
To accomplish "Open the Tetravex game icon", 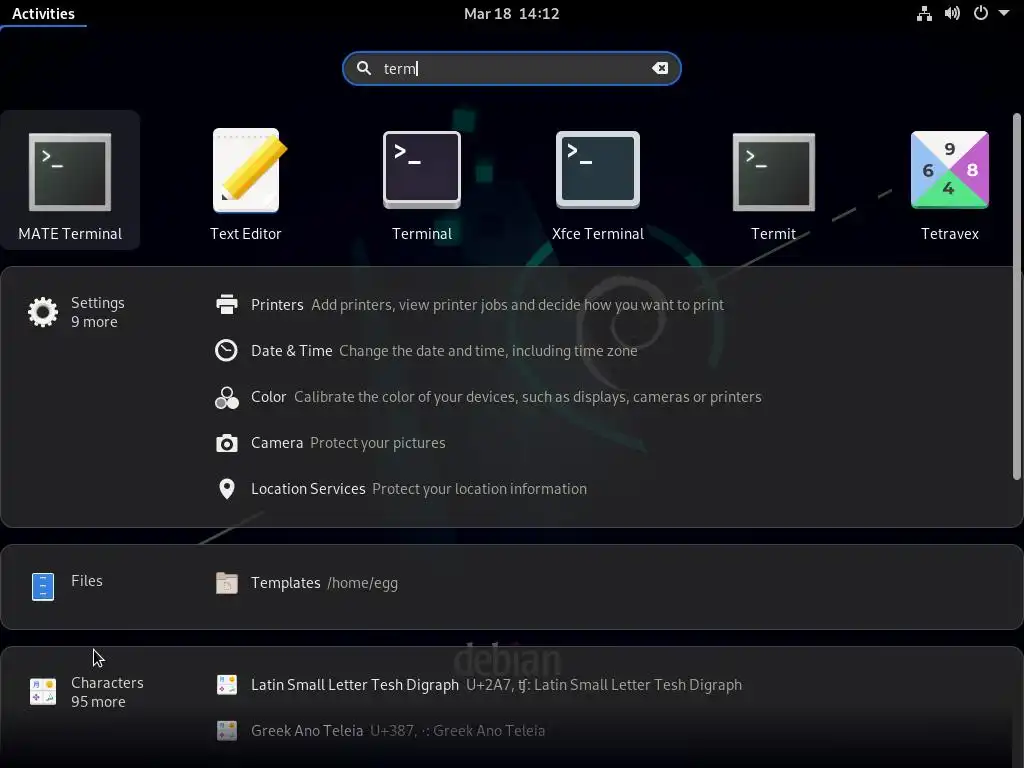I will pos(950,170).
